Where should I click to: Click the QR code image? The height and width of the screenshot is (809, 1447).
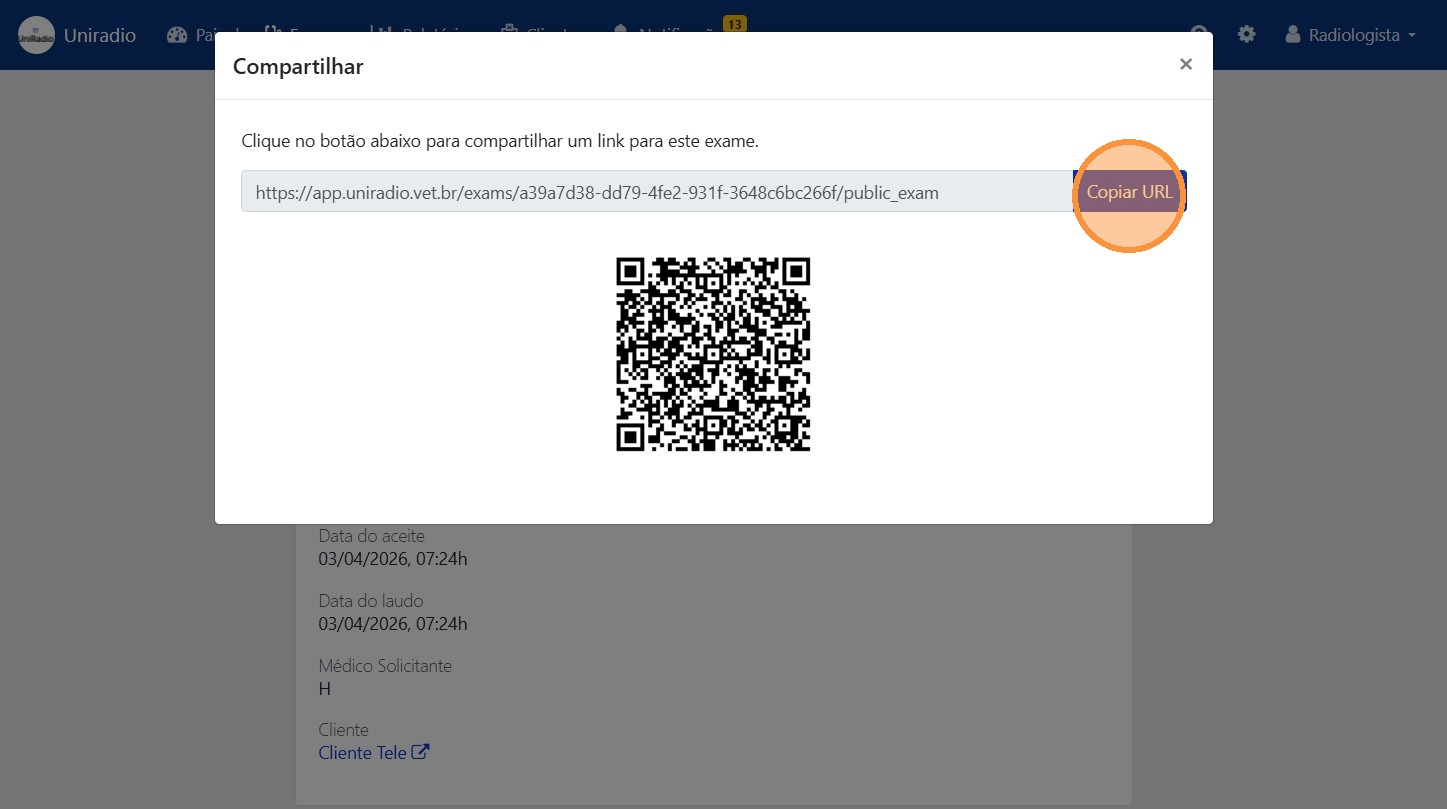(712, 355)
